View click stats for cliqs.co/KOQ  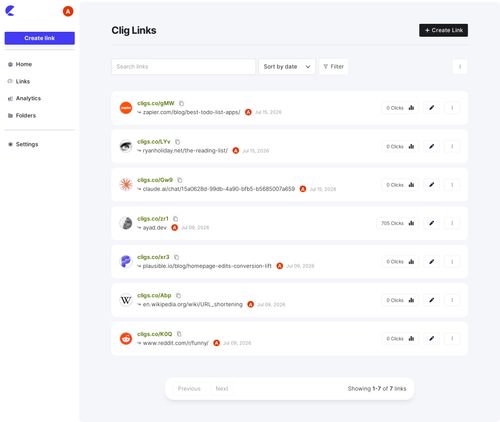point(400,339)
